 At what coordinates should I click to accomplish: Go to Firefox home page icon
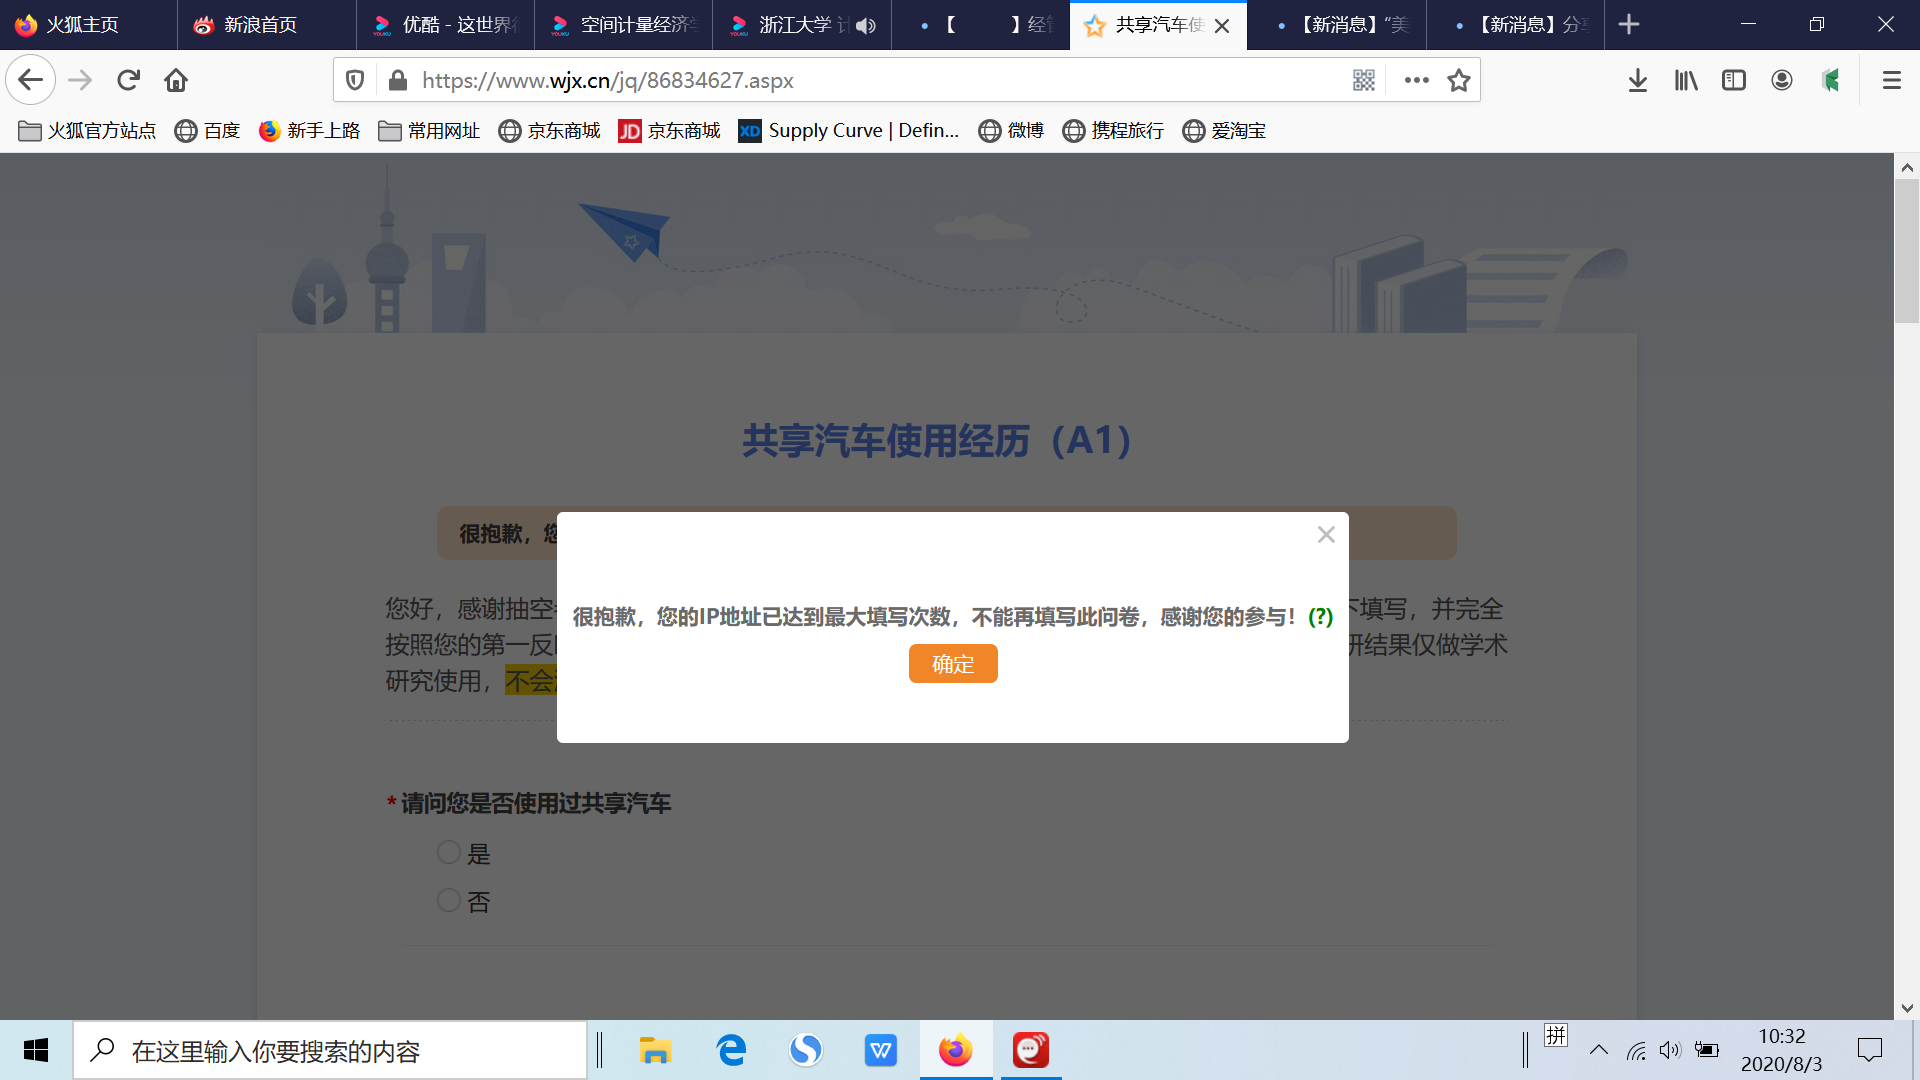pos(176,80)
